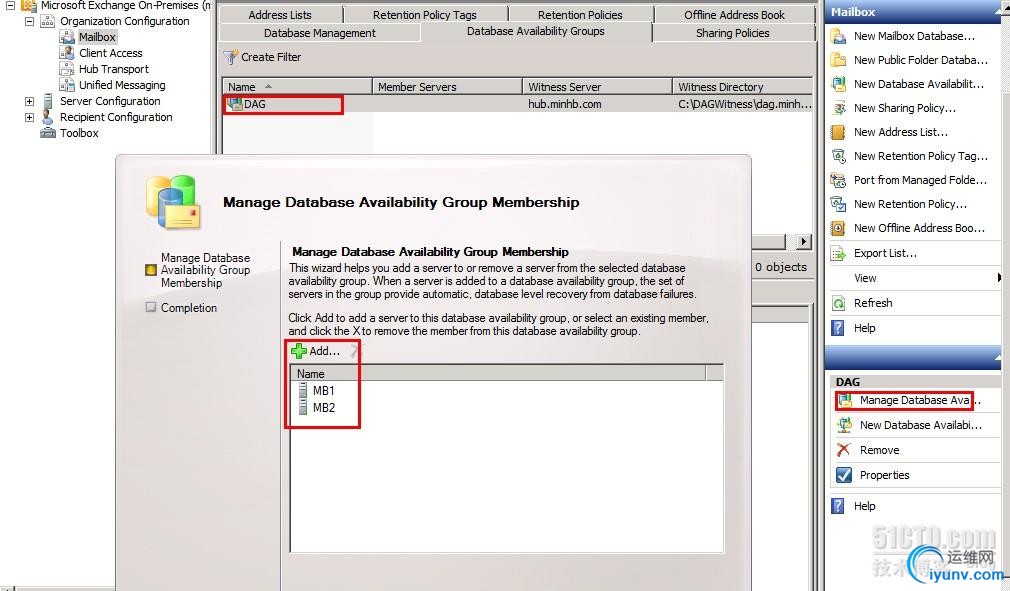This screenshot has height=591, width=1010.
Task: Select the Manage Database Availability Group Membership step
Action: coord(205,270)
